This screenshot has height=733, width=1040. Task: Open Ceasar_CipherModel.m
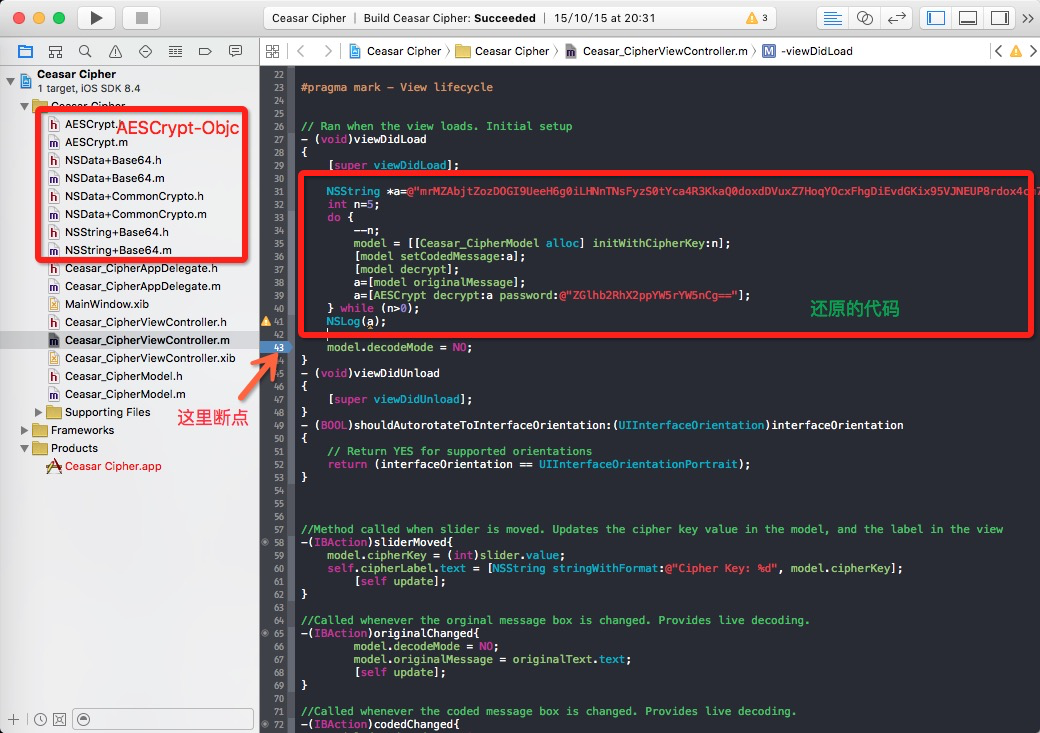[x=125, y=394]
